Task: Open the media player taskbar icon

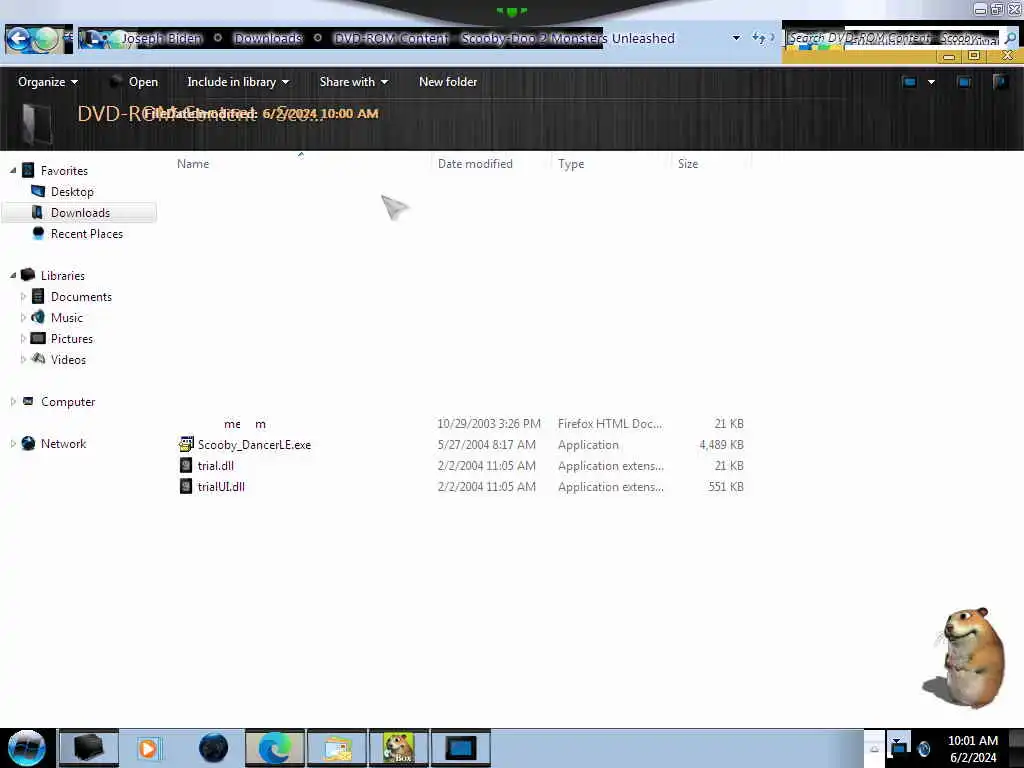Action: pyautogui.click(x=148, y=748)
